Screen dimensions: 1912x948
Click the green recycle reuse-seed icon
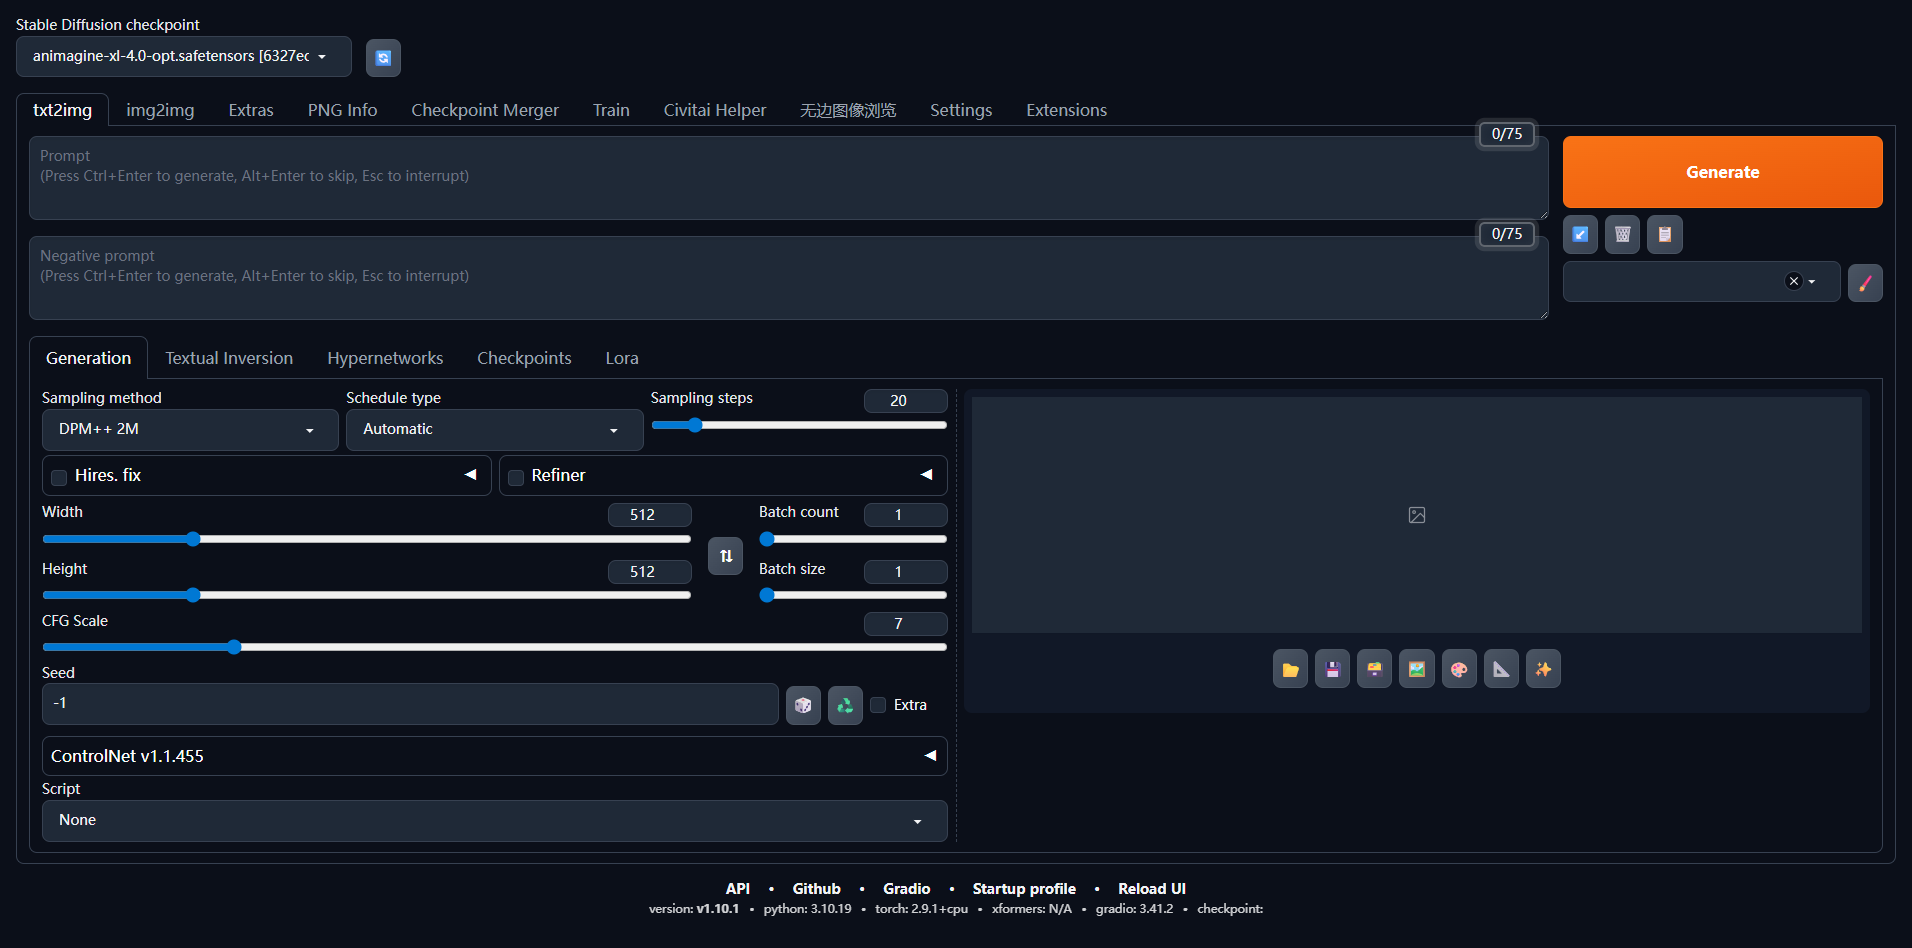845,705
